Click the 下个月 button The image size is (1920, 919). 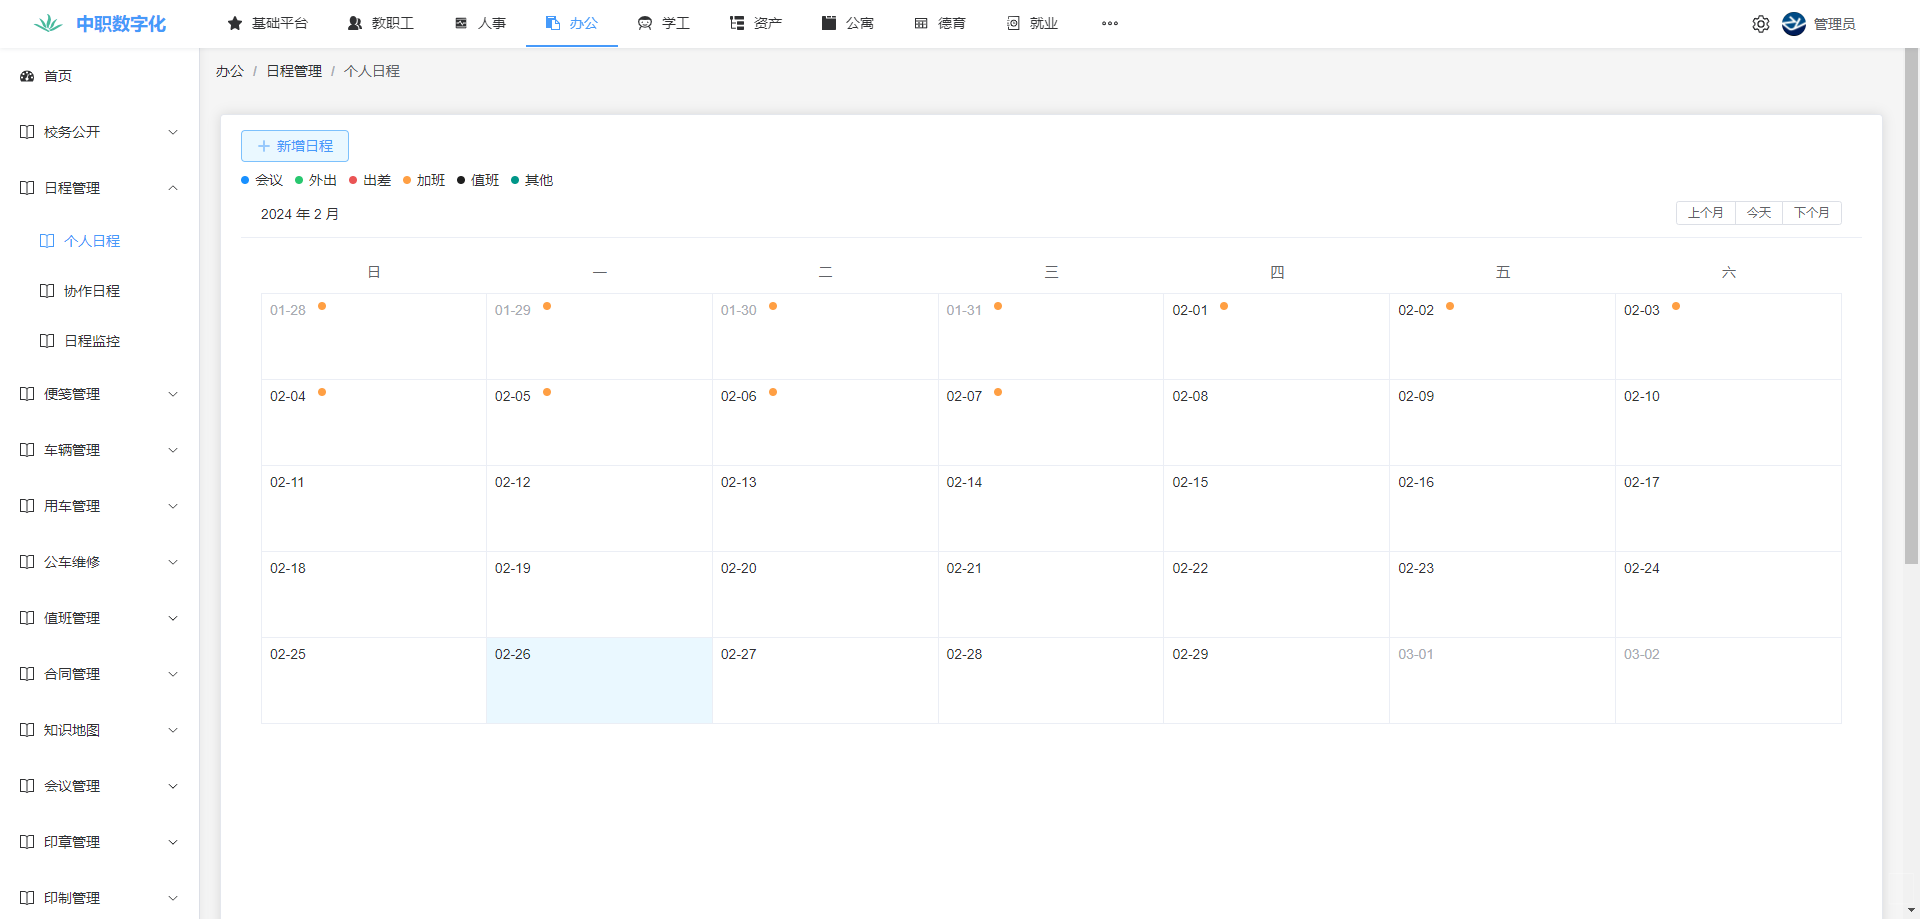(1811, 213)
